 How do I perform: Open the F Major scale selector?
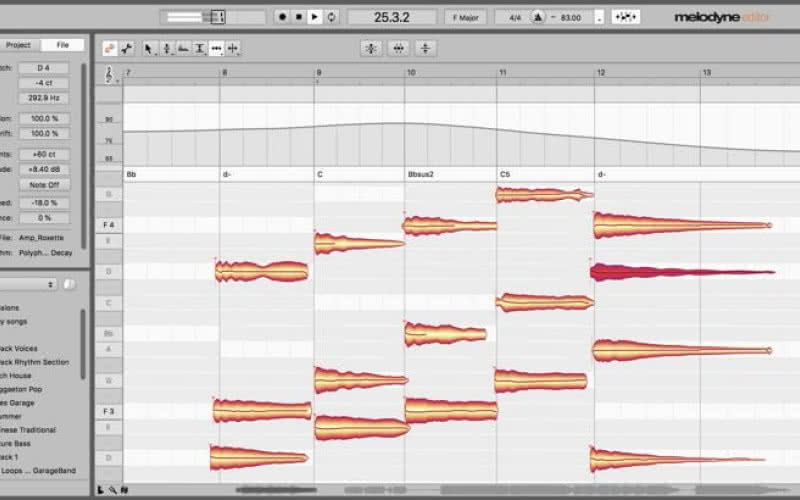tap(465, 17)
